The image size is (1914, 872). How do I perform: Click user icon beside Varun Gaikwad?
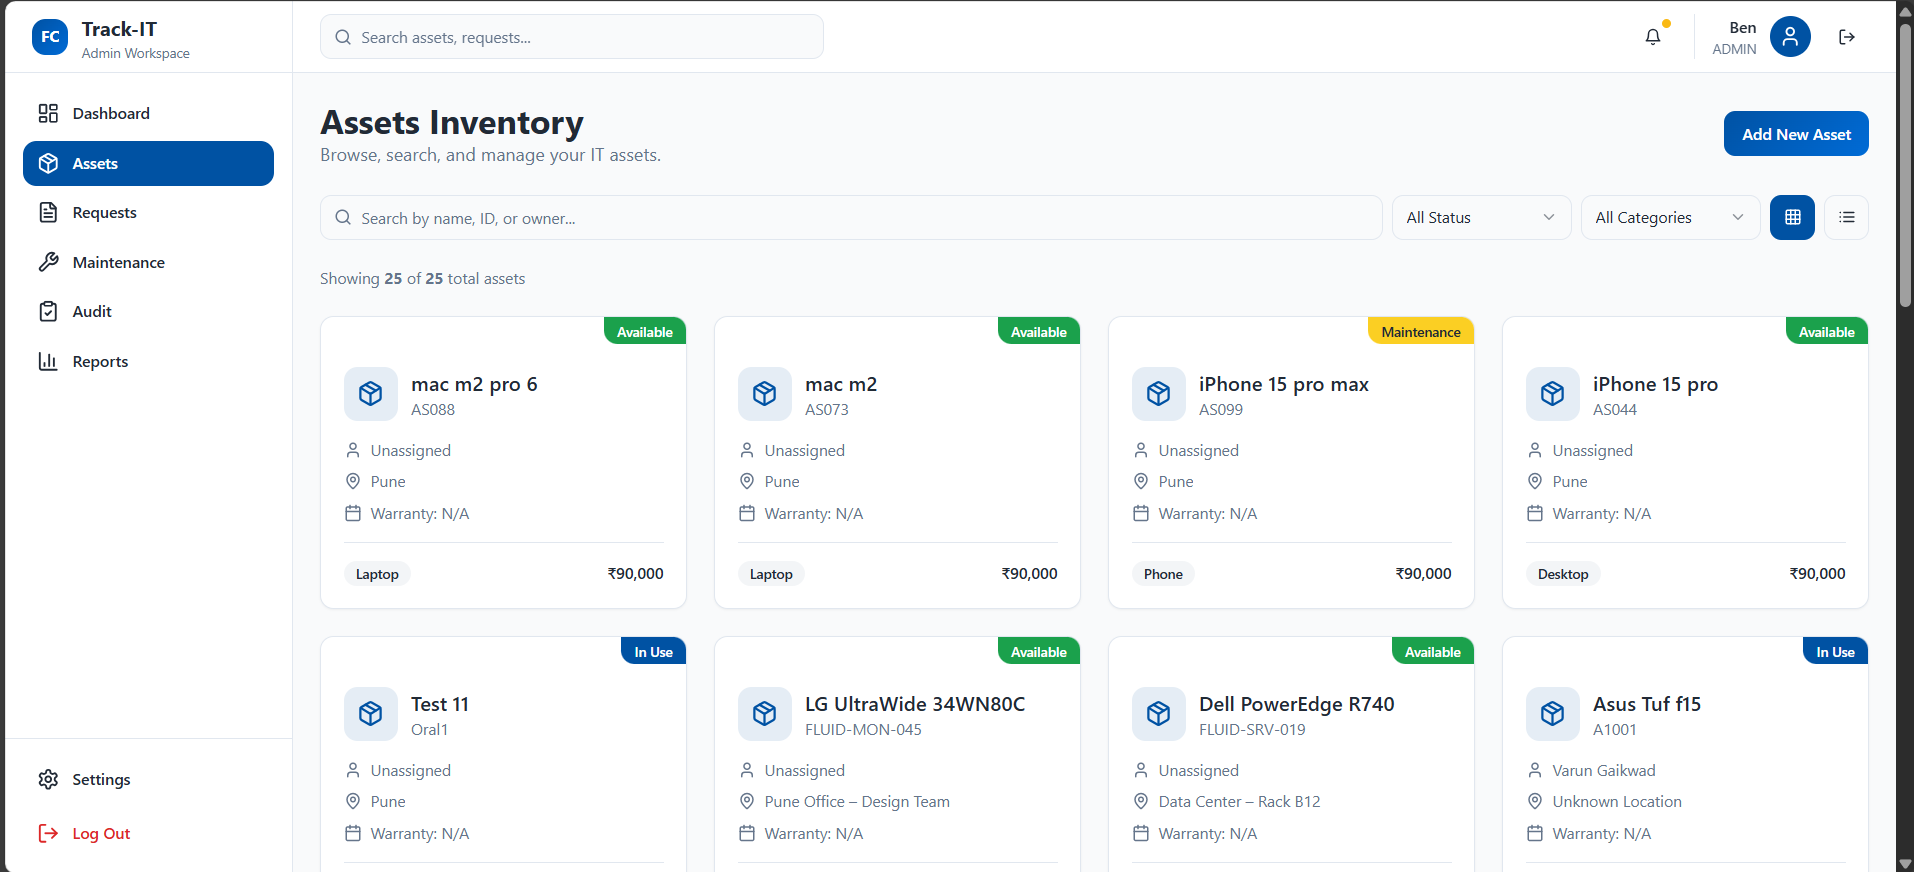click(x=1535, y=770)
